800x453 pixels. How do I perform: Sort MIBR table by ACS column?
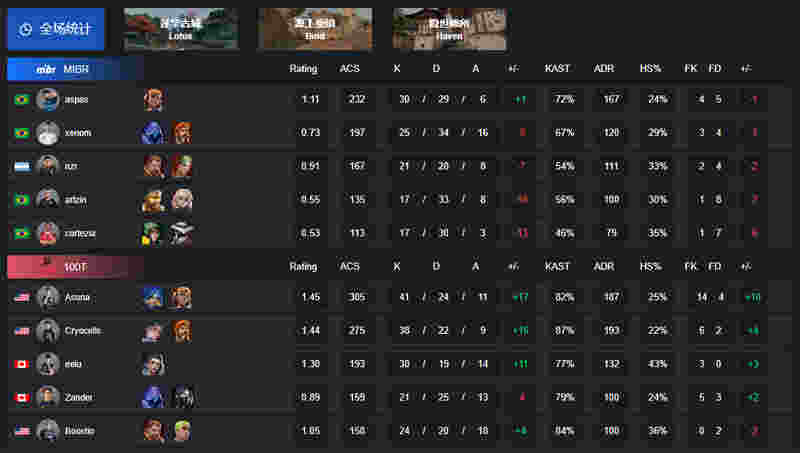tap(349, 68)
